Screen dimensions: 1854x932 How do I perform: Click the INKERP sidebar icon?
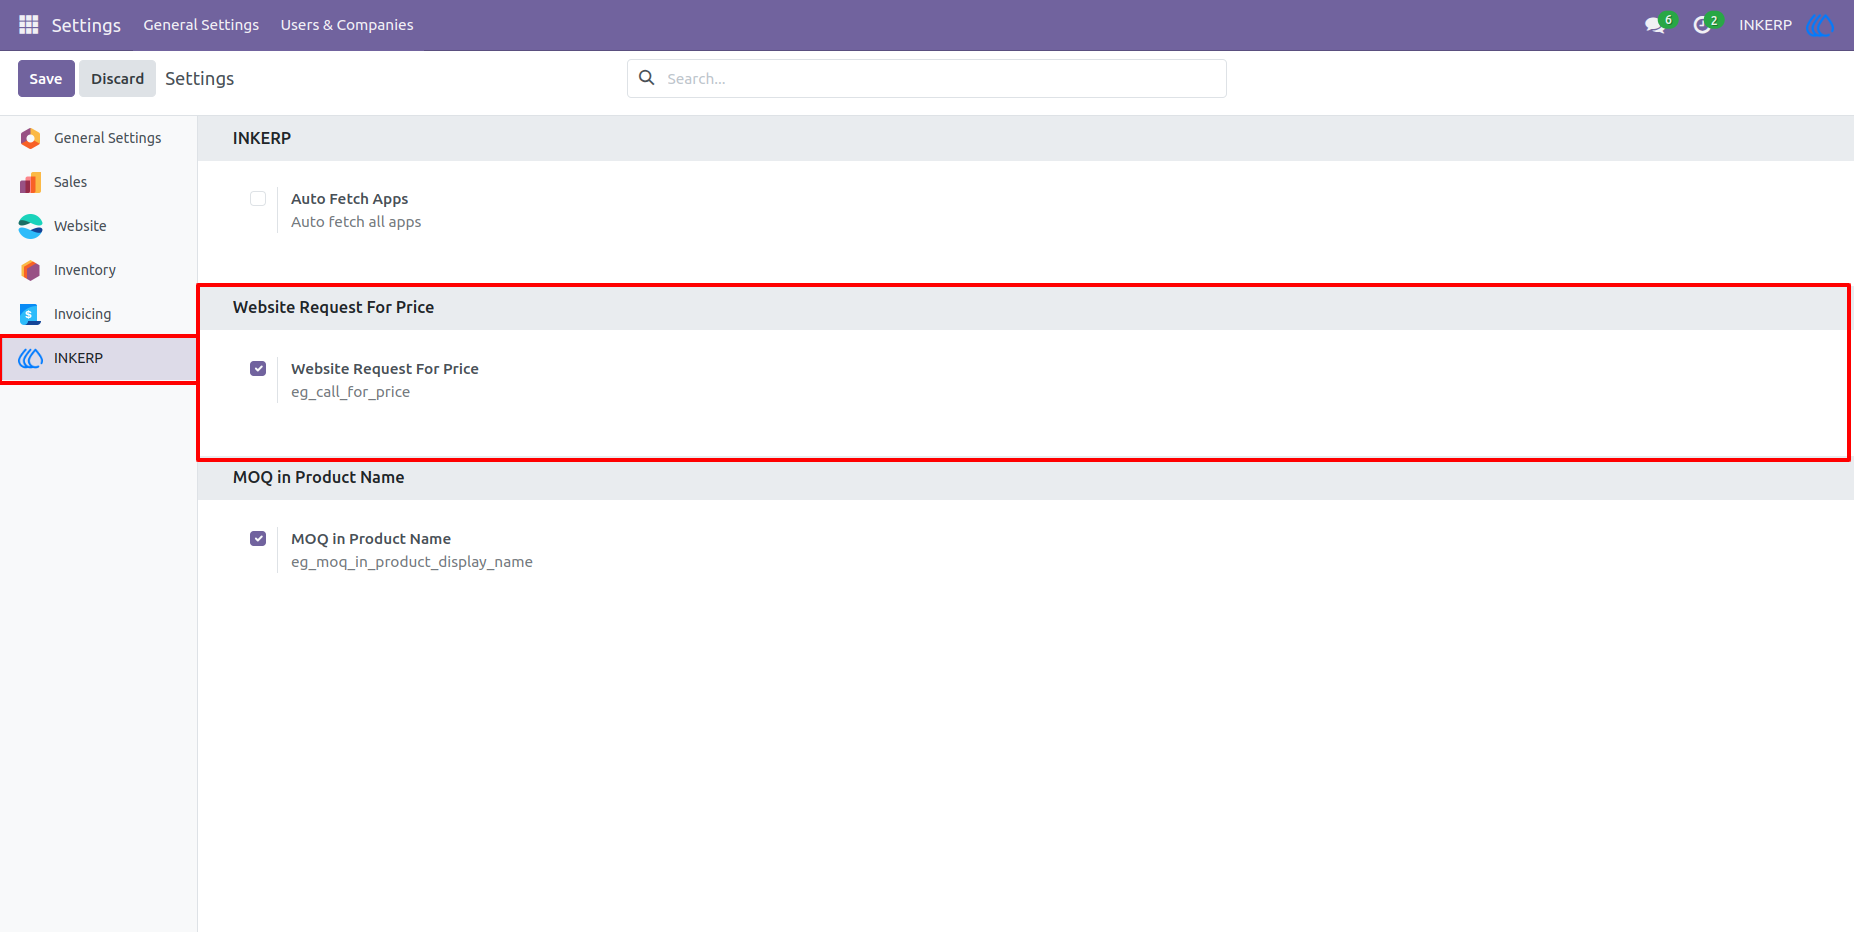(x=31, y=358)
